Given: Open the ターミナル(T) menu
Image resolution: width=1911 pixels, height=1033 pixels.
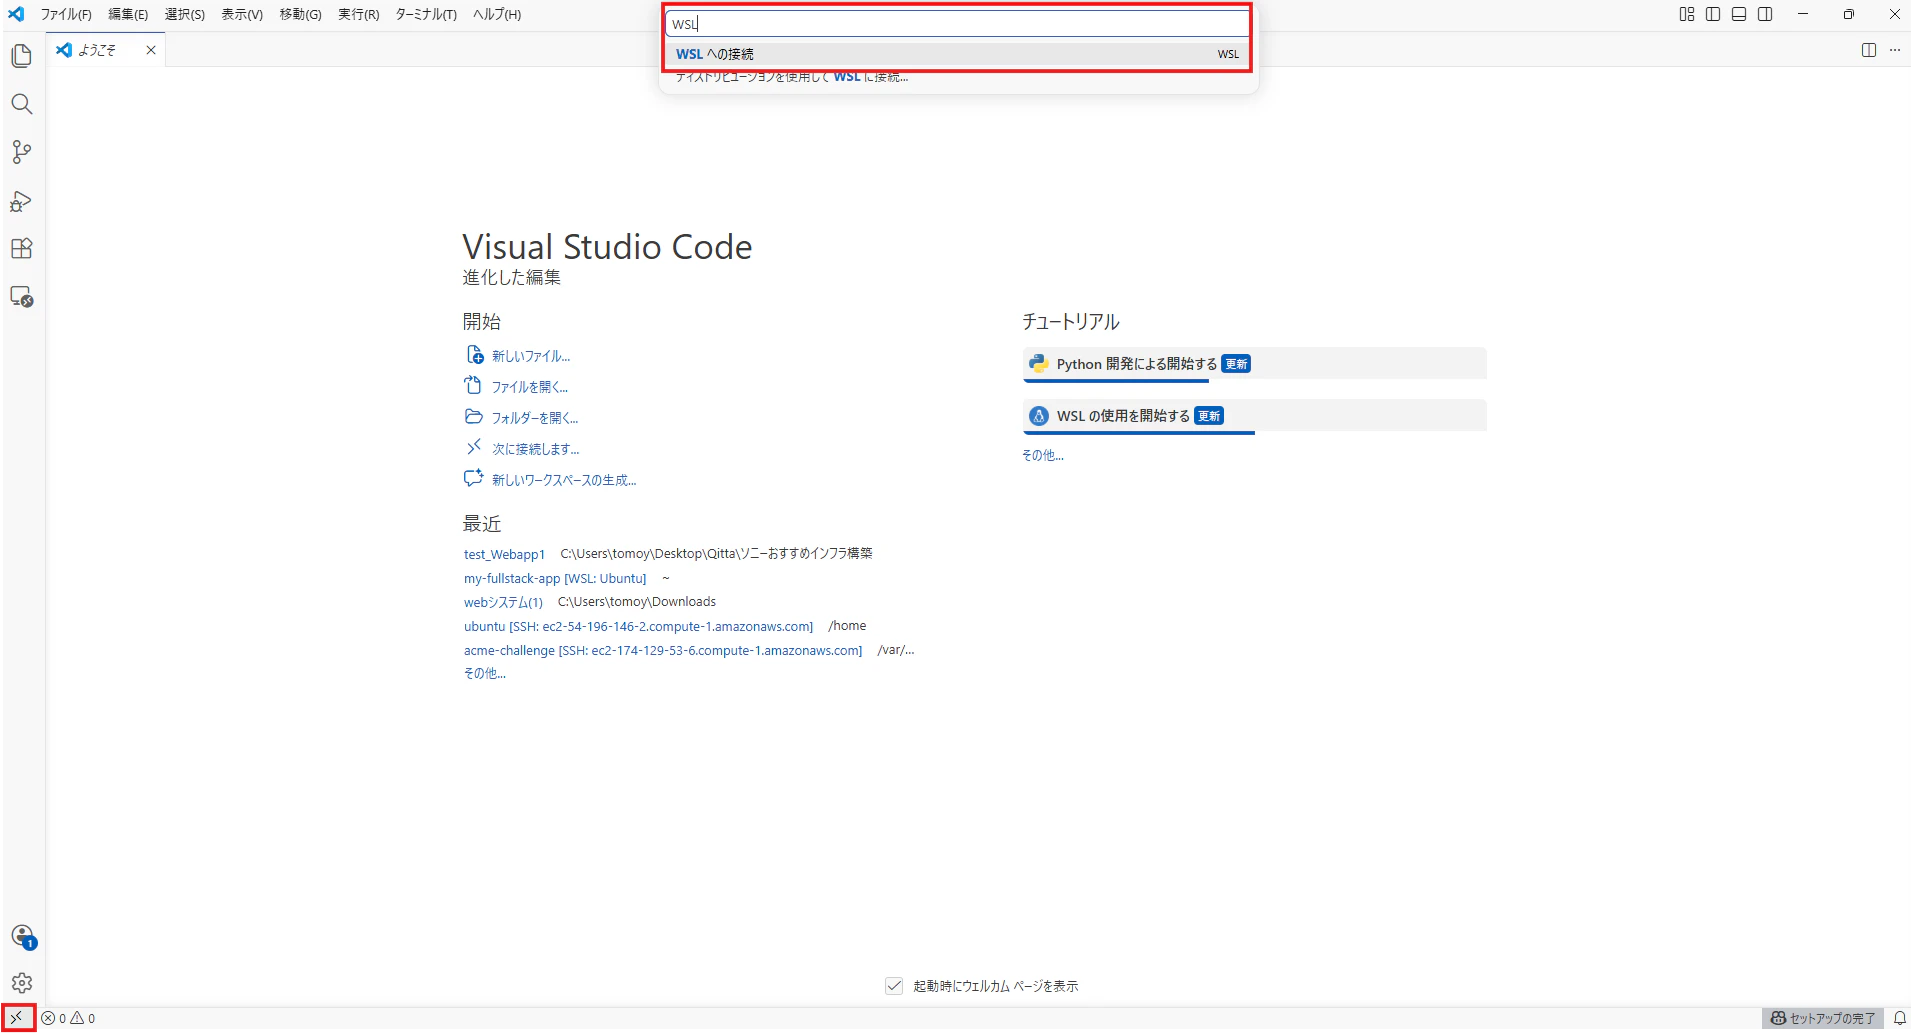Looking at the screenshot, I should coord(426,14).
